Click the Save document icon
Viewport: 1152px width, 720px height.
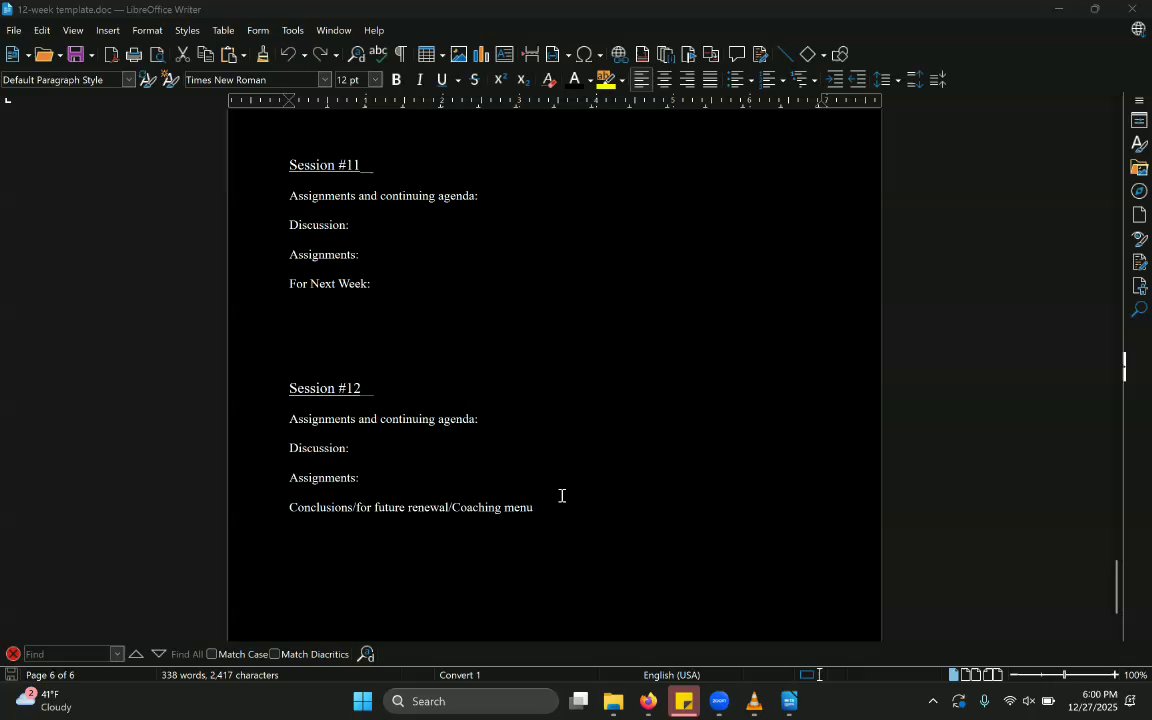click(76, 54)
